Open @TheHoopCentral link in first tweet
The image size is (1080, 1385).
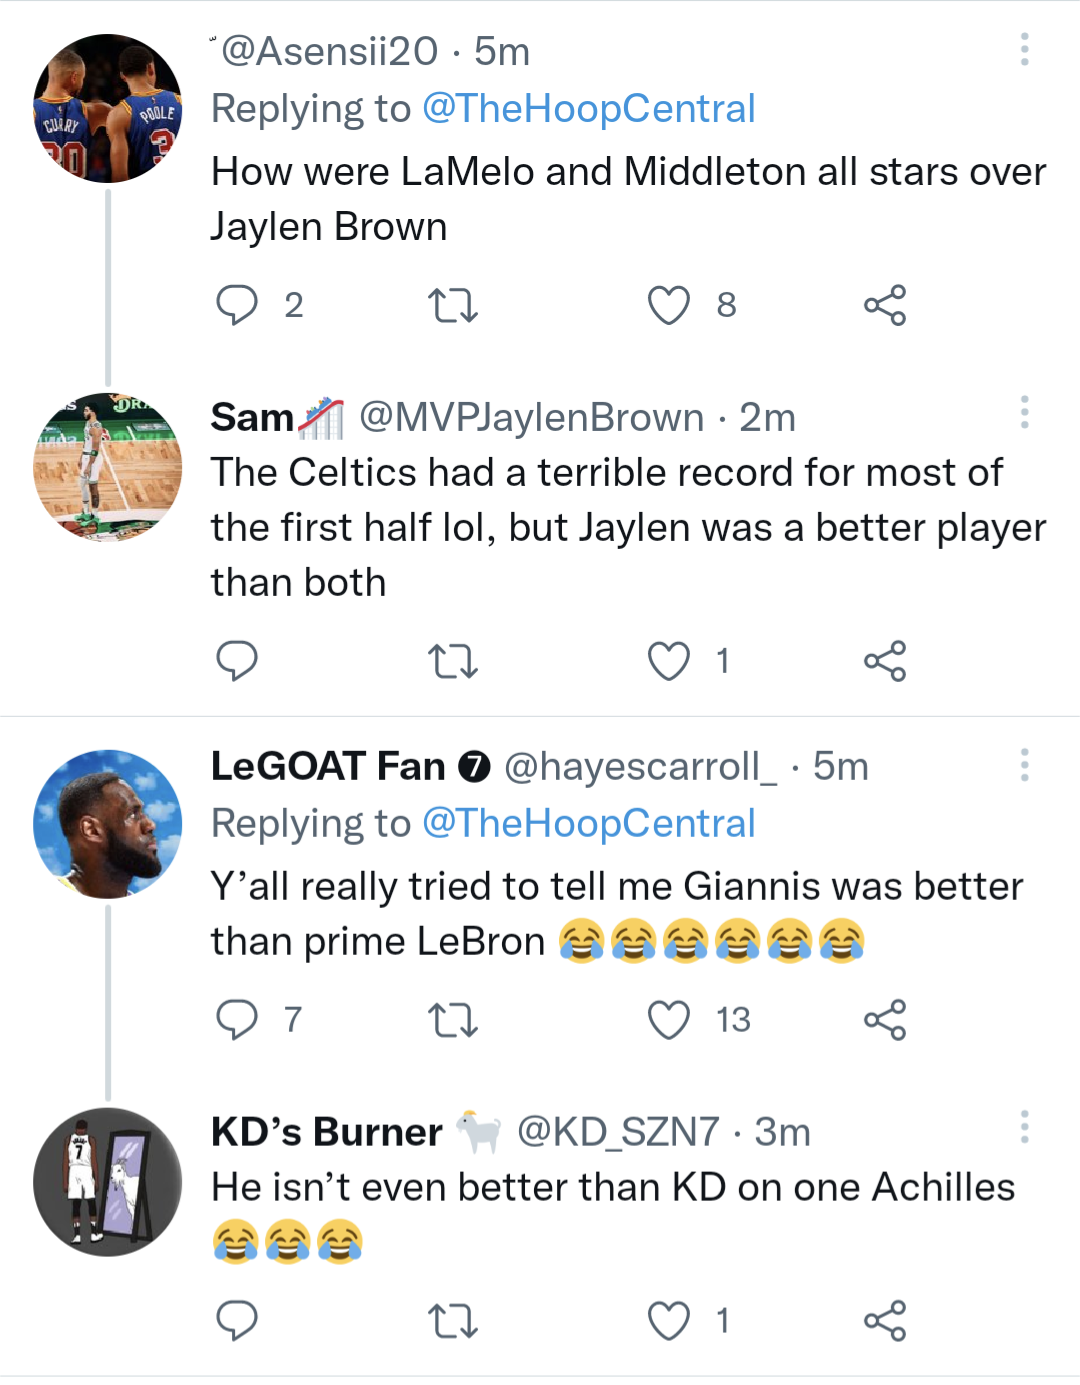tap(588, 109)
